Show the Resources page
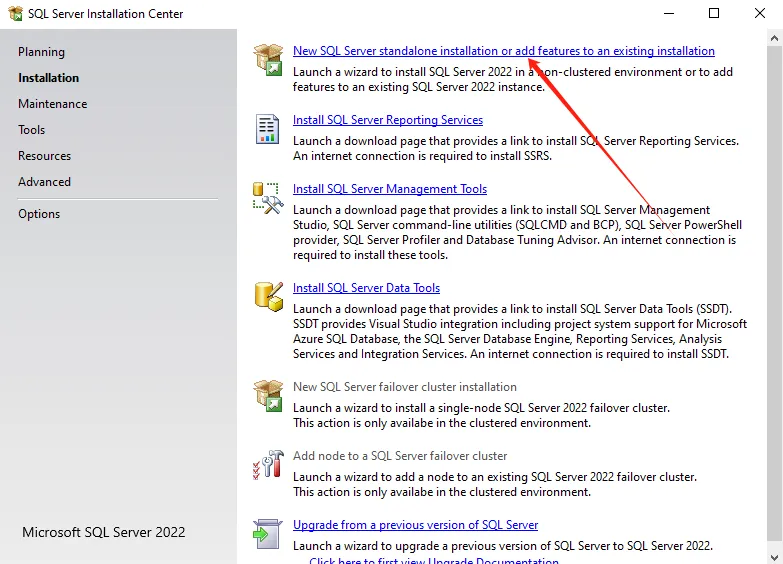Screen dimensions: 783x564 pyautogui.click(x=44, y=156)
